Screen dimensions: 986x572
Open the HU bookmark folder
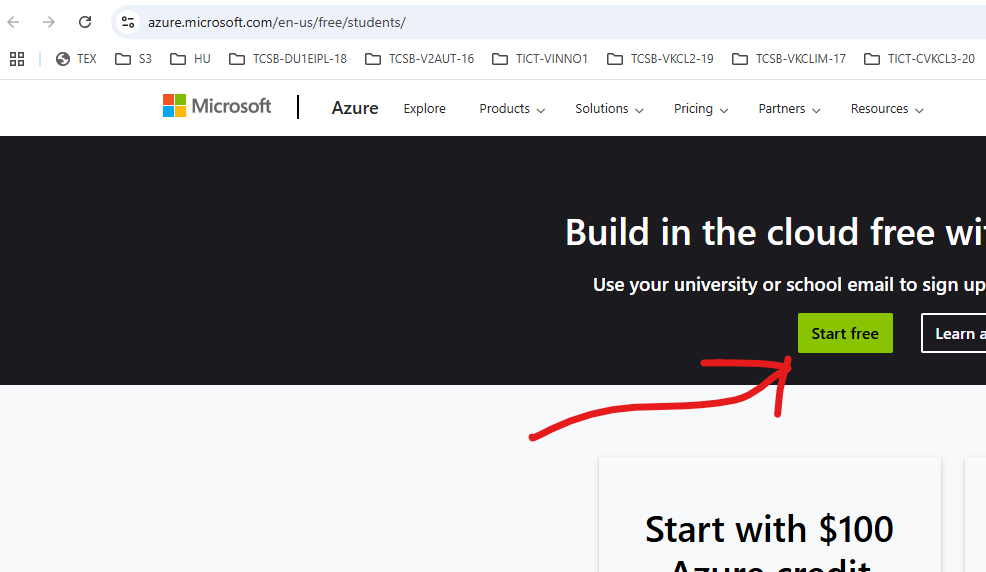pos(191,59)
